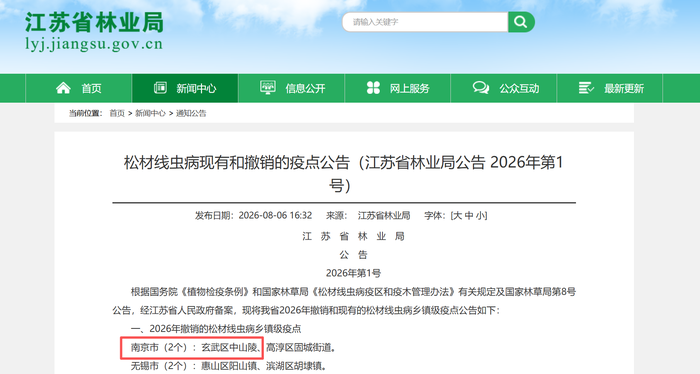Set font size to 大
Viewport: 700px width, 374px height.
pos(458,216)
